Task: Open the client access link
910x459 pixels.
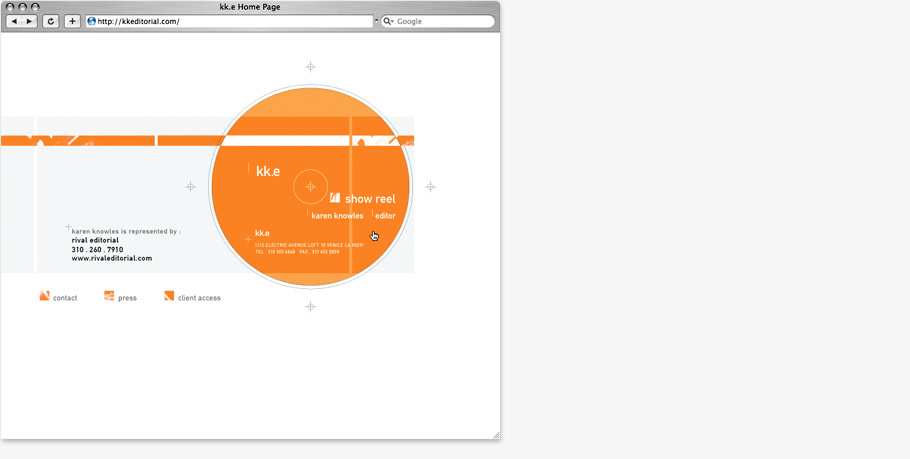Action: [199, 298]
